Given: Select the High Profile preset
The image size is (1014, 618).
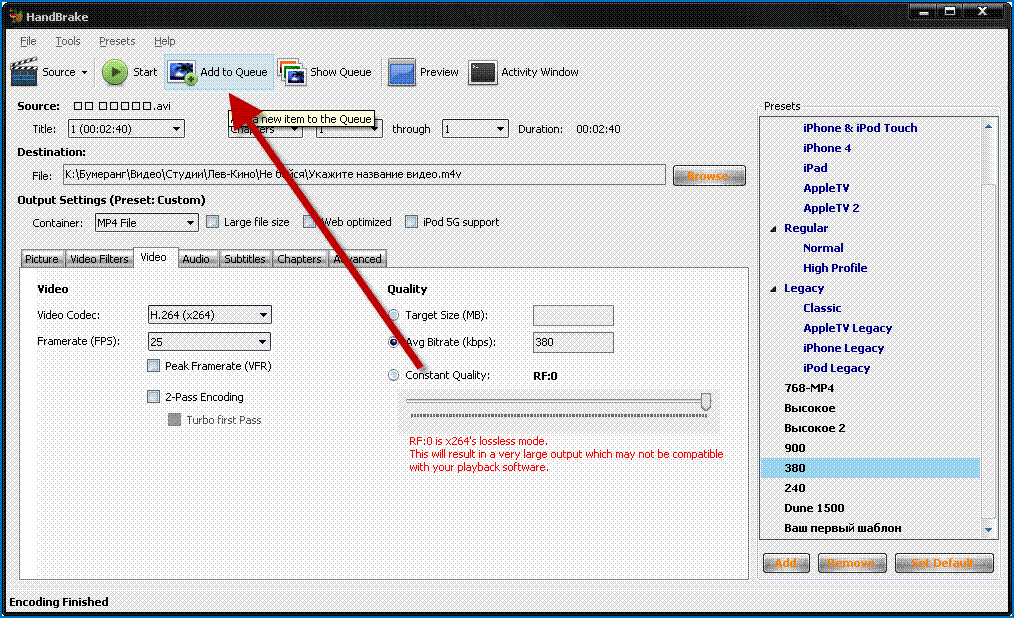Looking at the screenshot, I should [x=835, y=268].
